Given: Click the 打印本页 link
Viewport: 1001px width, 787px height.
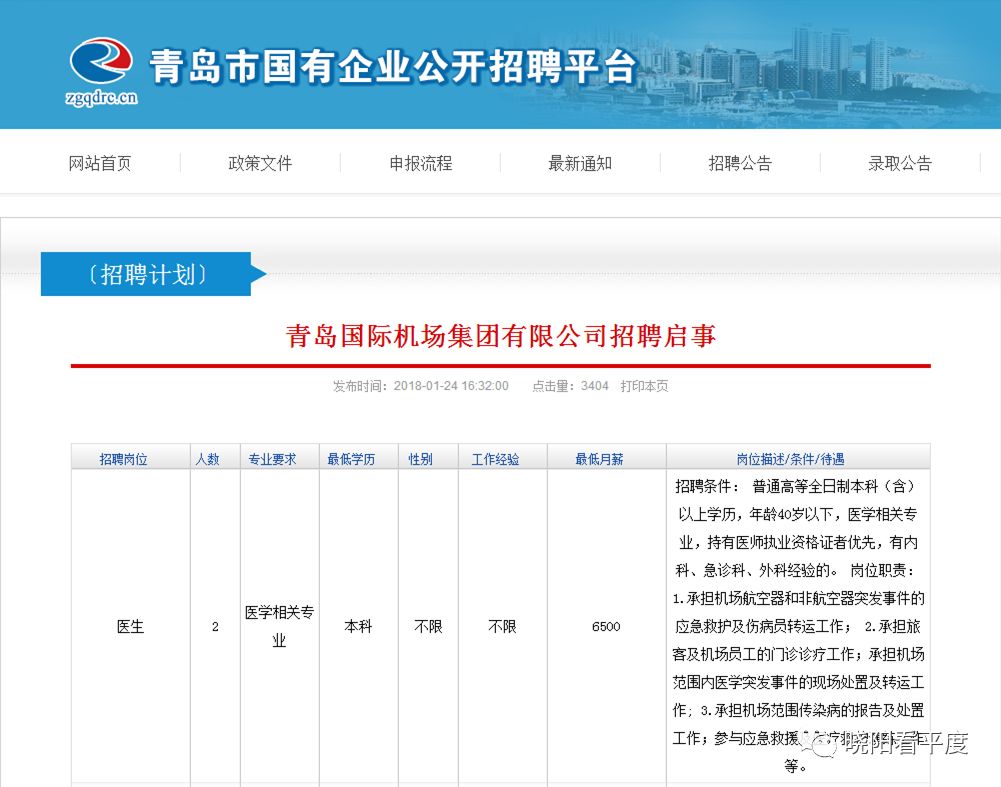Looking at the screenshot, I should [x=644, y=386].
